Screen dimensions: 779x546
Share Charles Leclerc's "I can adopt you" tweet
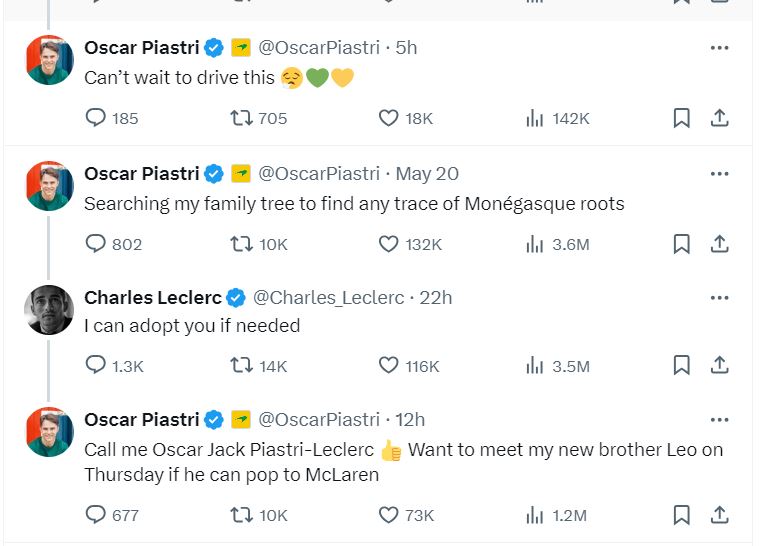[x=719, y=366]
